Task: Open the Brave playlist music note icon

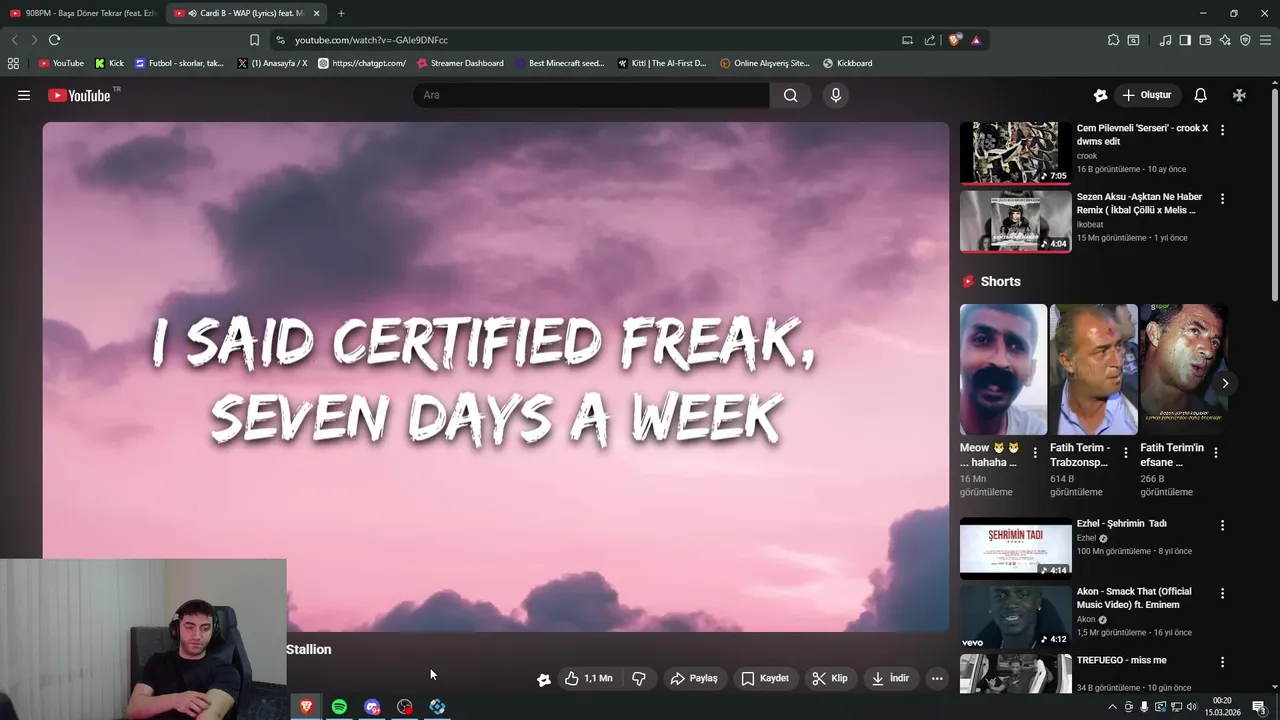Action: point(1165,40)
